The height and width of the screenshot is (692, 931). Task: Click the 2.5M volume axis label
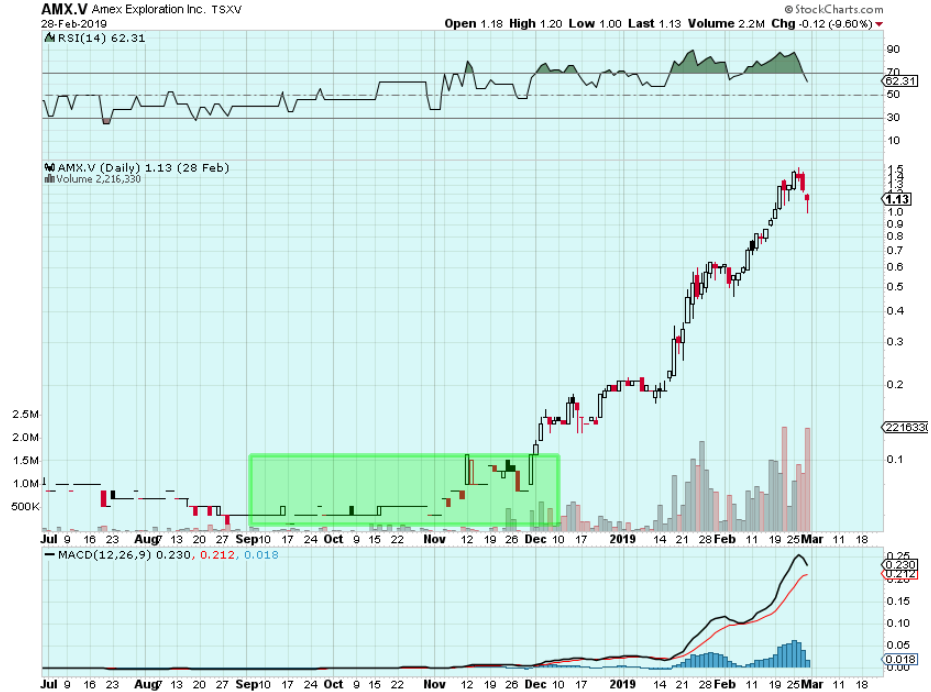coord(26,414)
